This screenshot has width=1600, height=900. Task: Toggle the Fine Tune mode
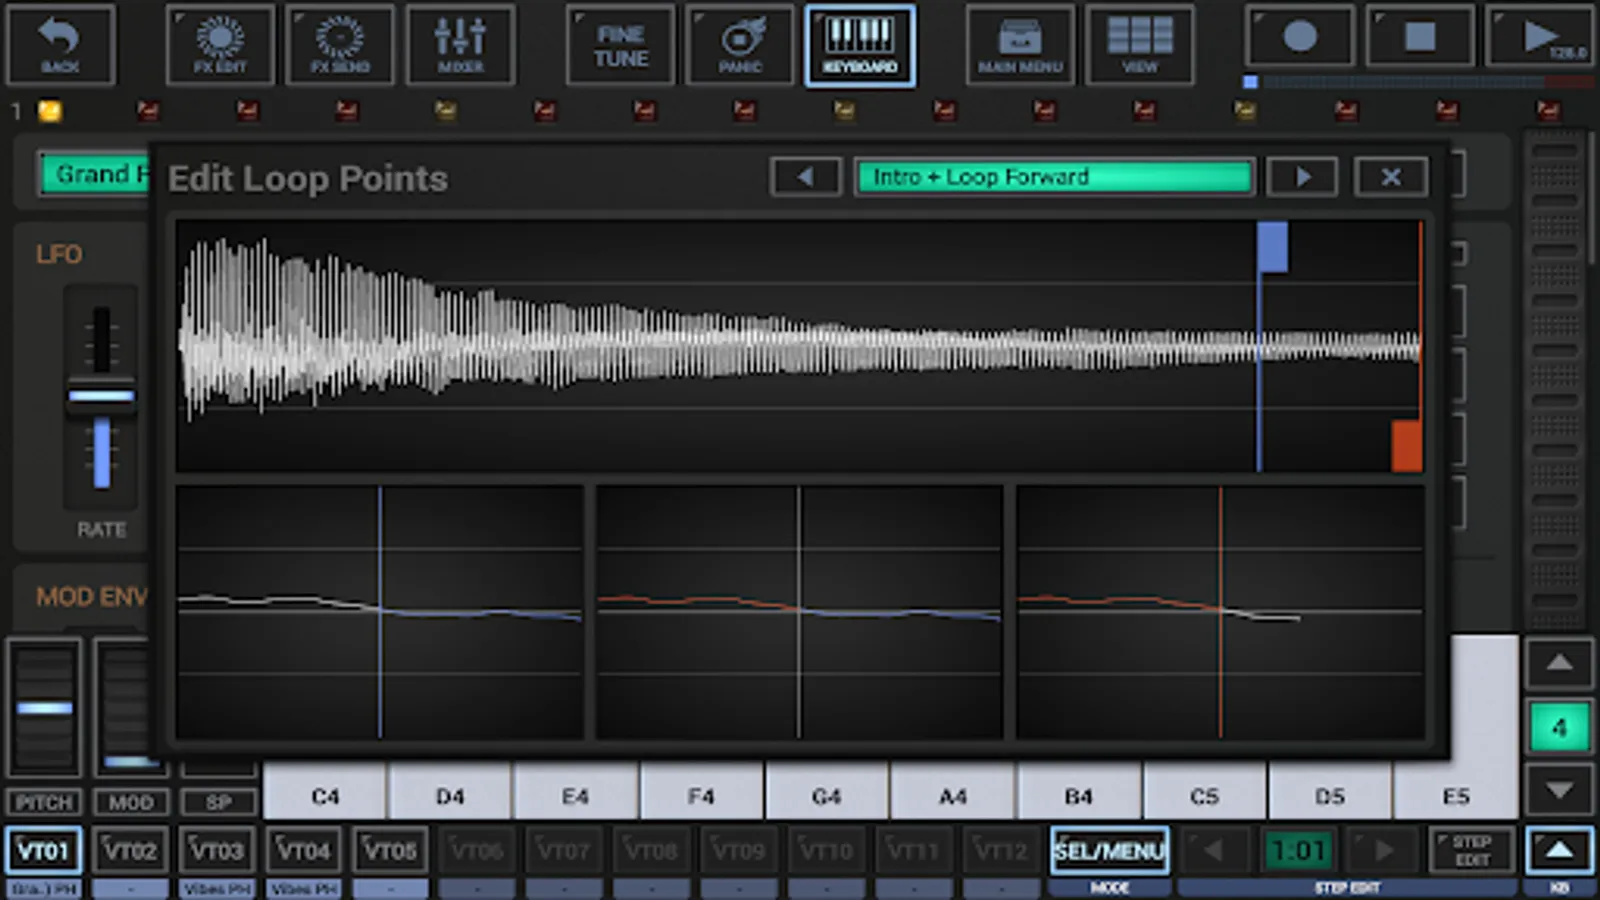click(x=619, y=45)
